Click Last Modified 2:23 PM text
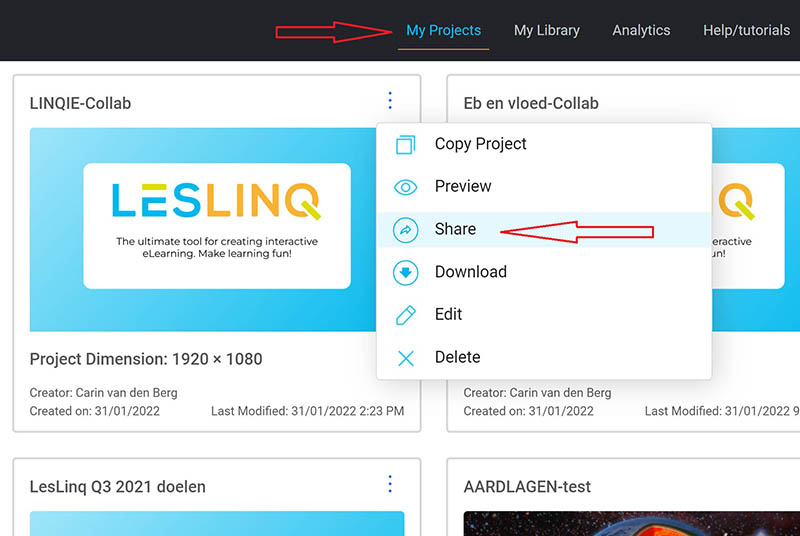 coord(308,411)
